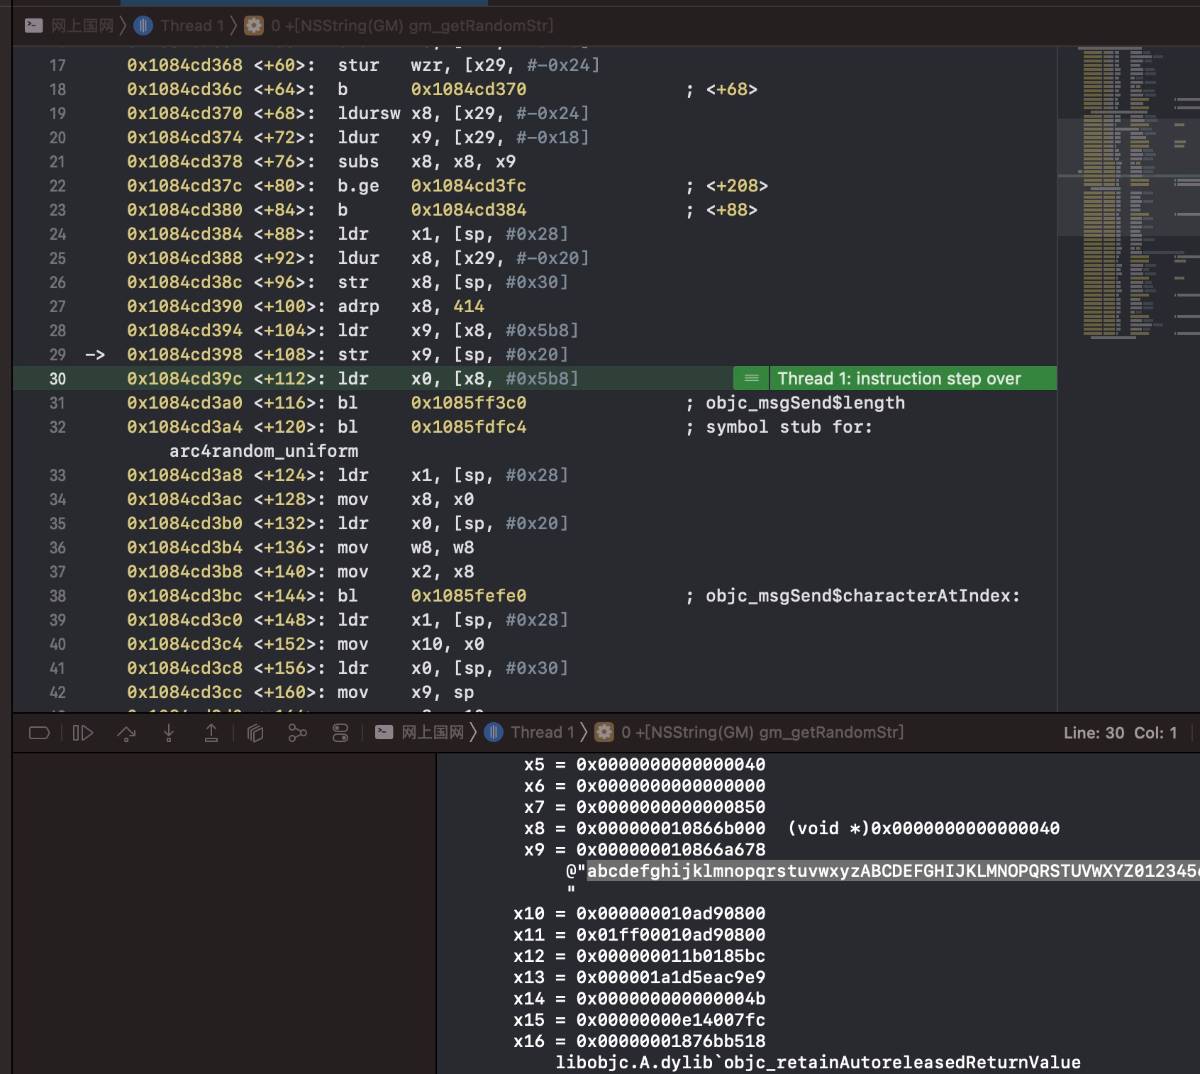
Task: Open stack frame gm_getRandomStr in debug bar
Action: coord(762,732)
